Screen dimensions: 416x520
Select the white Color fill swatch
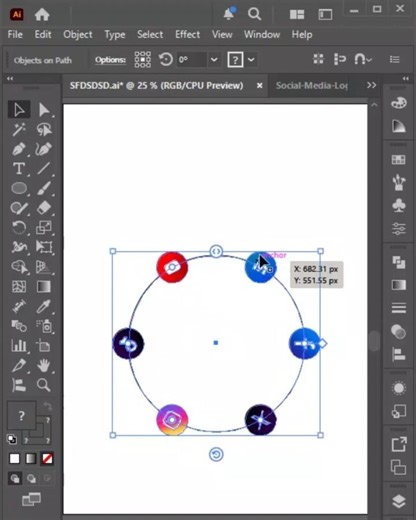tap(14, 459)
